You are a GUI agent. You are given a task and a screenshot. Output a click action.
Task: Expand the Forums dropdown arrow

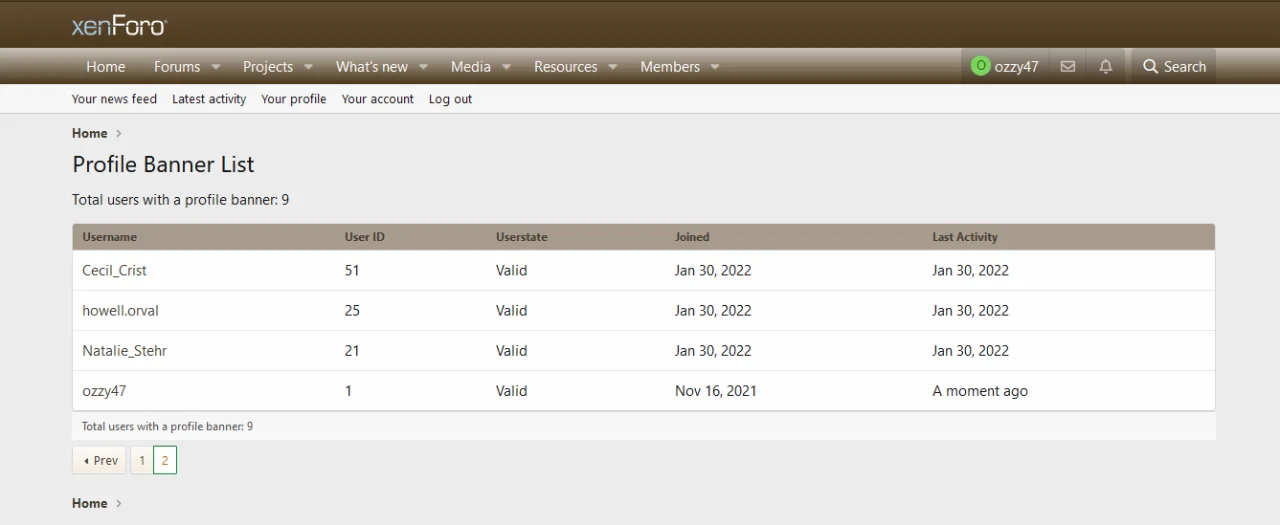point(215,67)
